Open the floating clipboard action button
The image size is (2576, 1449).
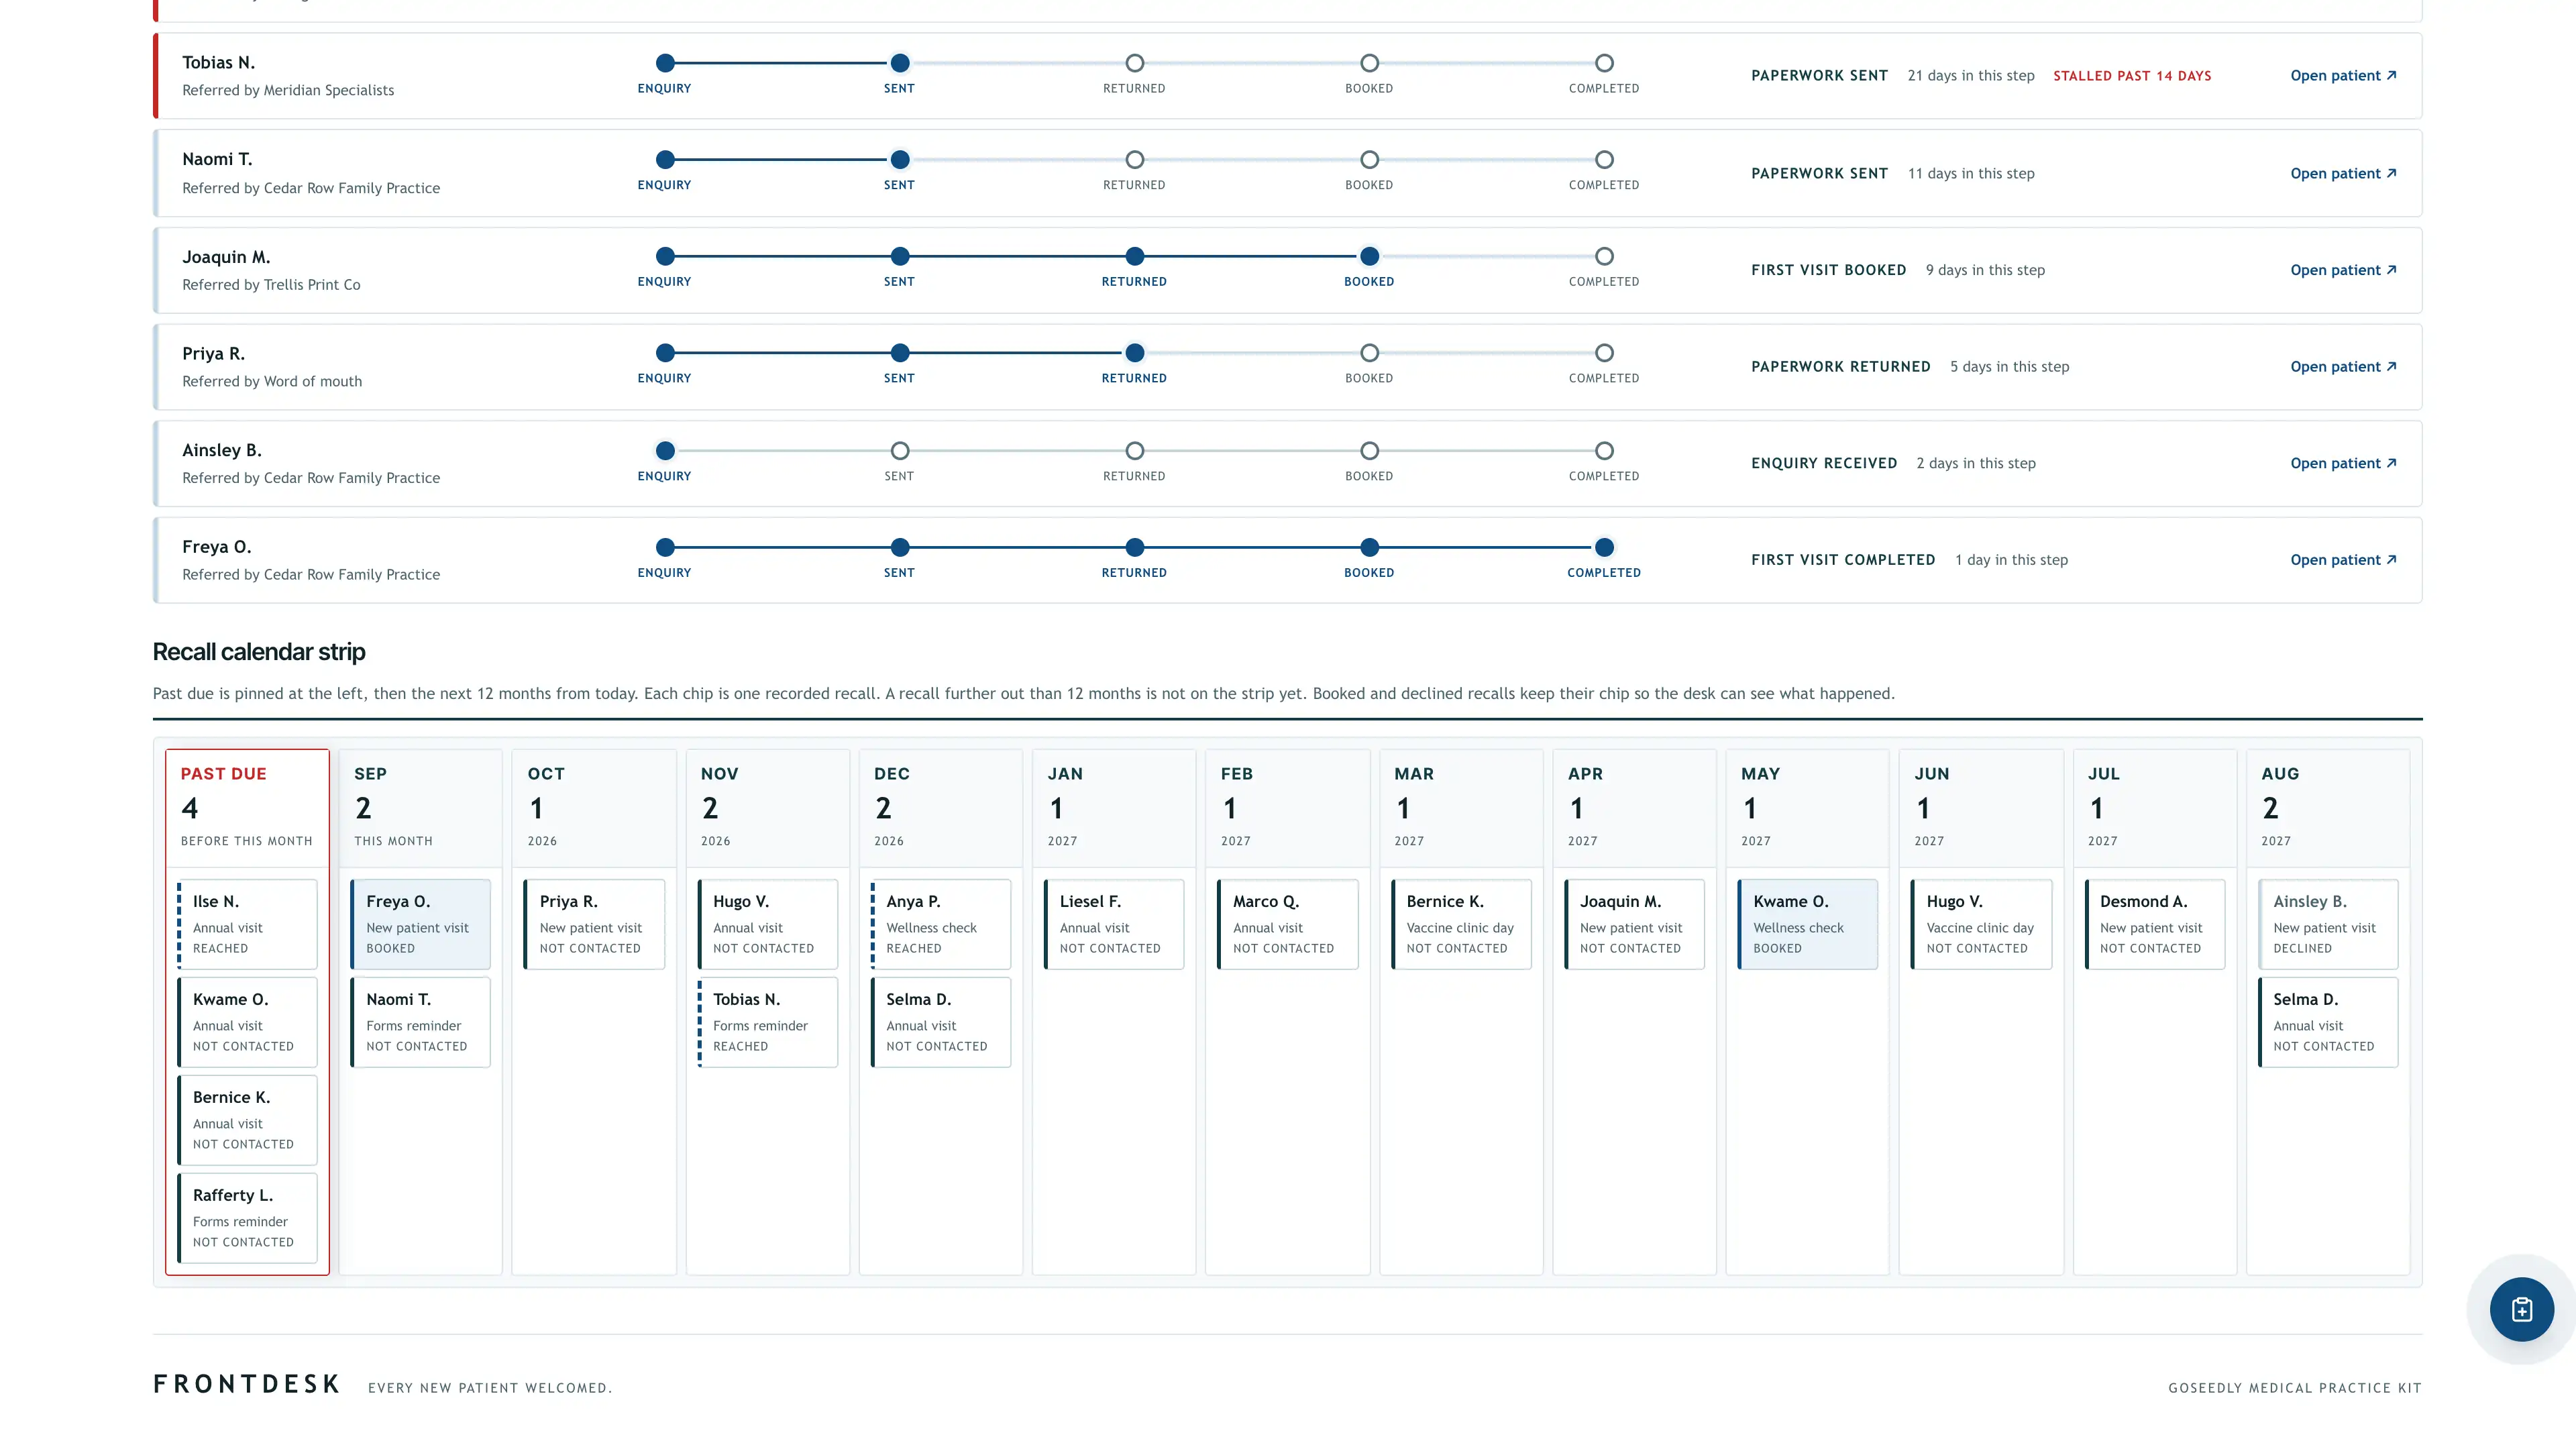pyautogui.click(x=2521, y=1309)
